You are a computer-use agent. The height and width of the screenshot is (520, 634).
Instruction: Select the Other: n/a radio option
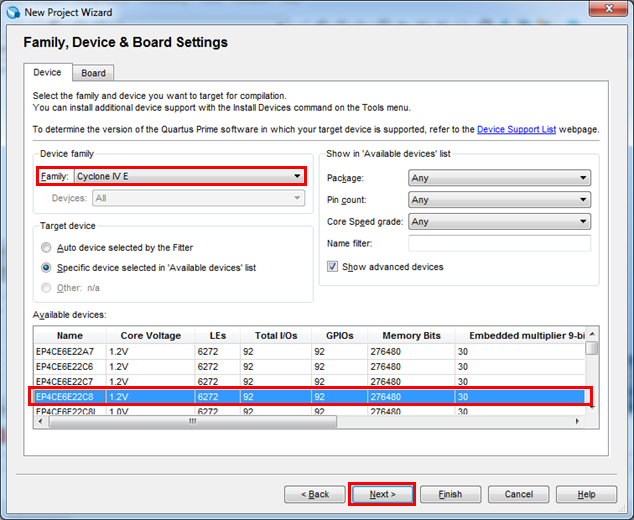(x=46, y=288)
